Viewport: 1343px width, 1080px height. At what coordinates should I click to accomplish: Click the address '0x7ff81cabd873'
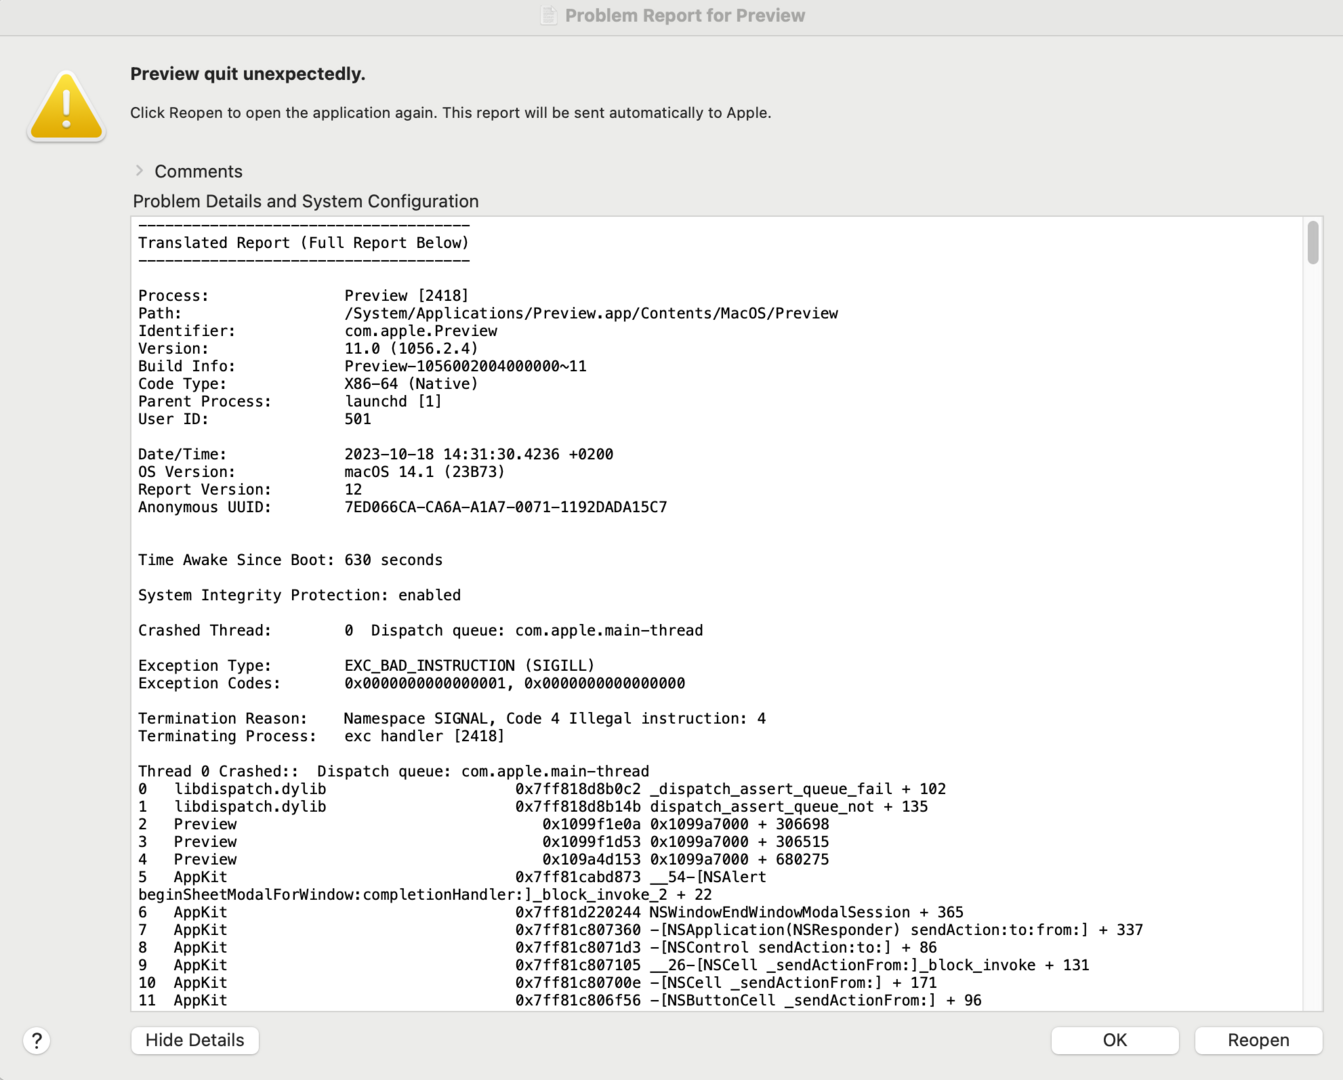point(578,877)
